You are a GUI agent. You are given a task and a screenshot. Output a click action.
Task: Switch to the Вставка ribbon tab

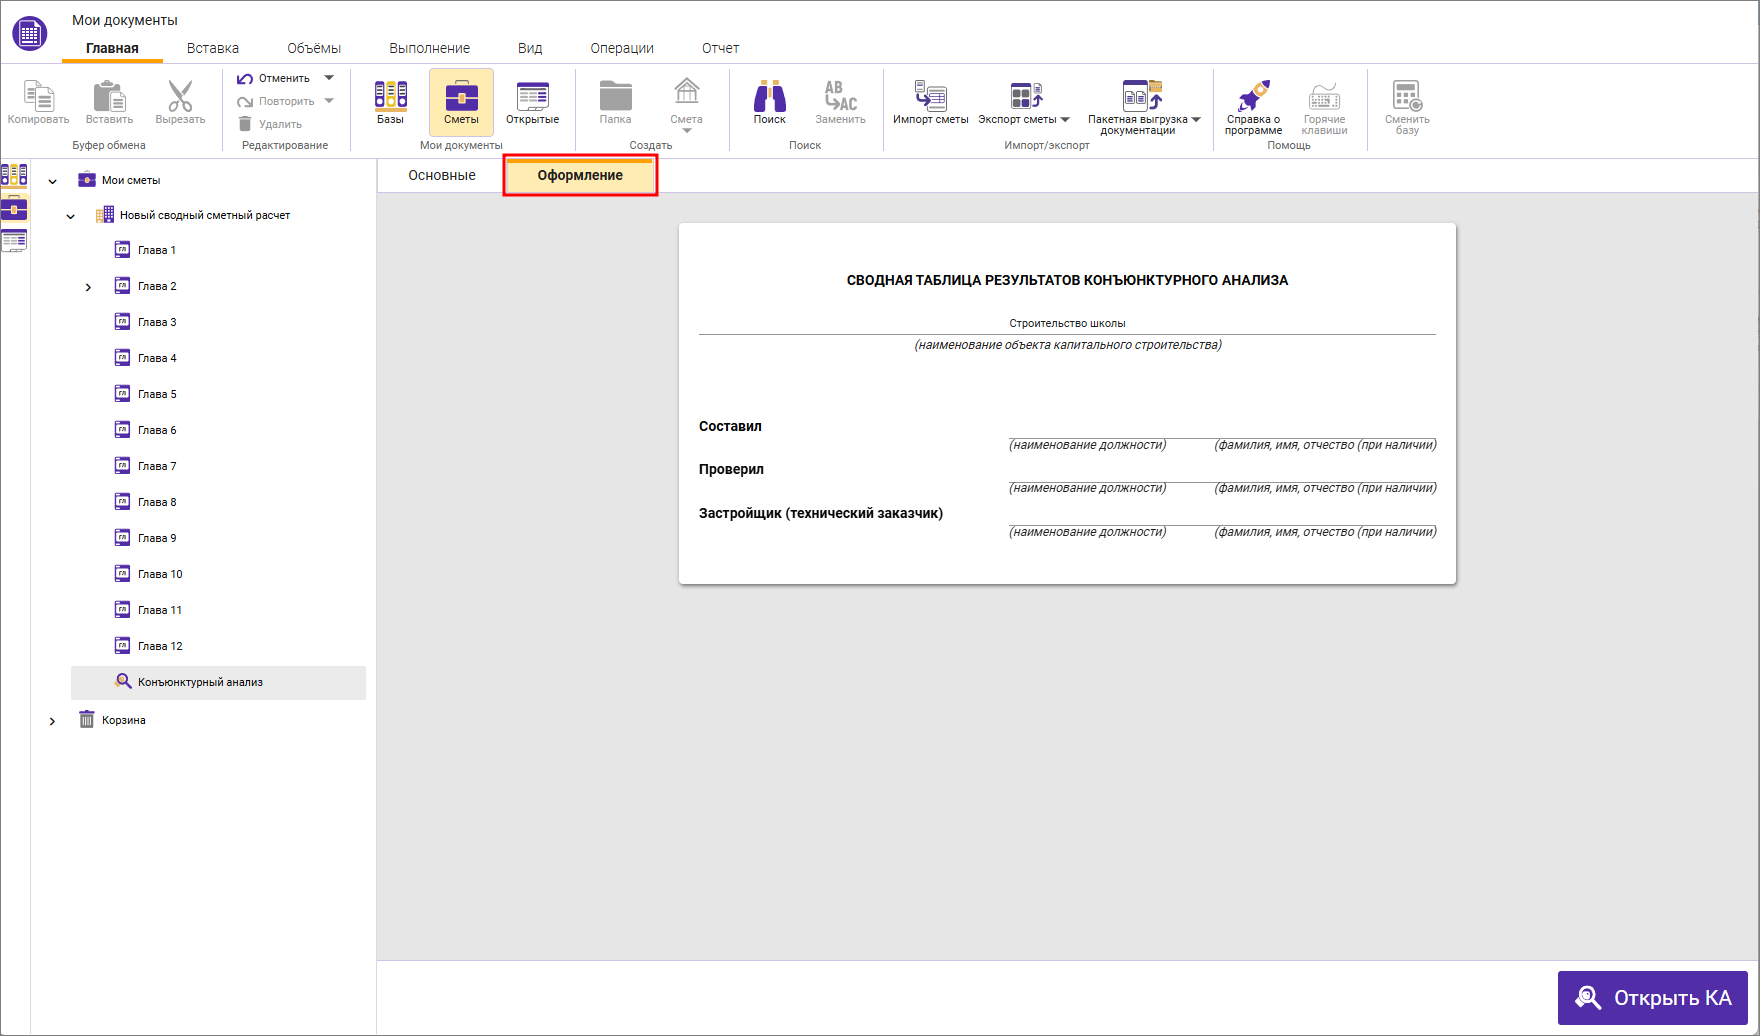coord(213,48)
